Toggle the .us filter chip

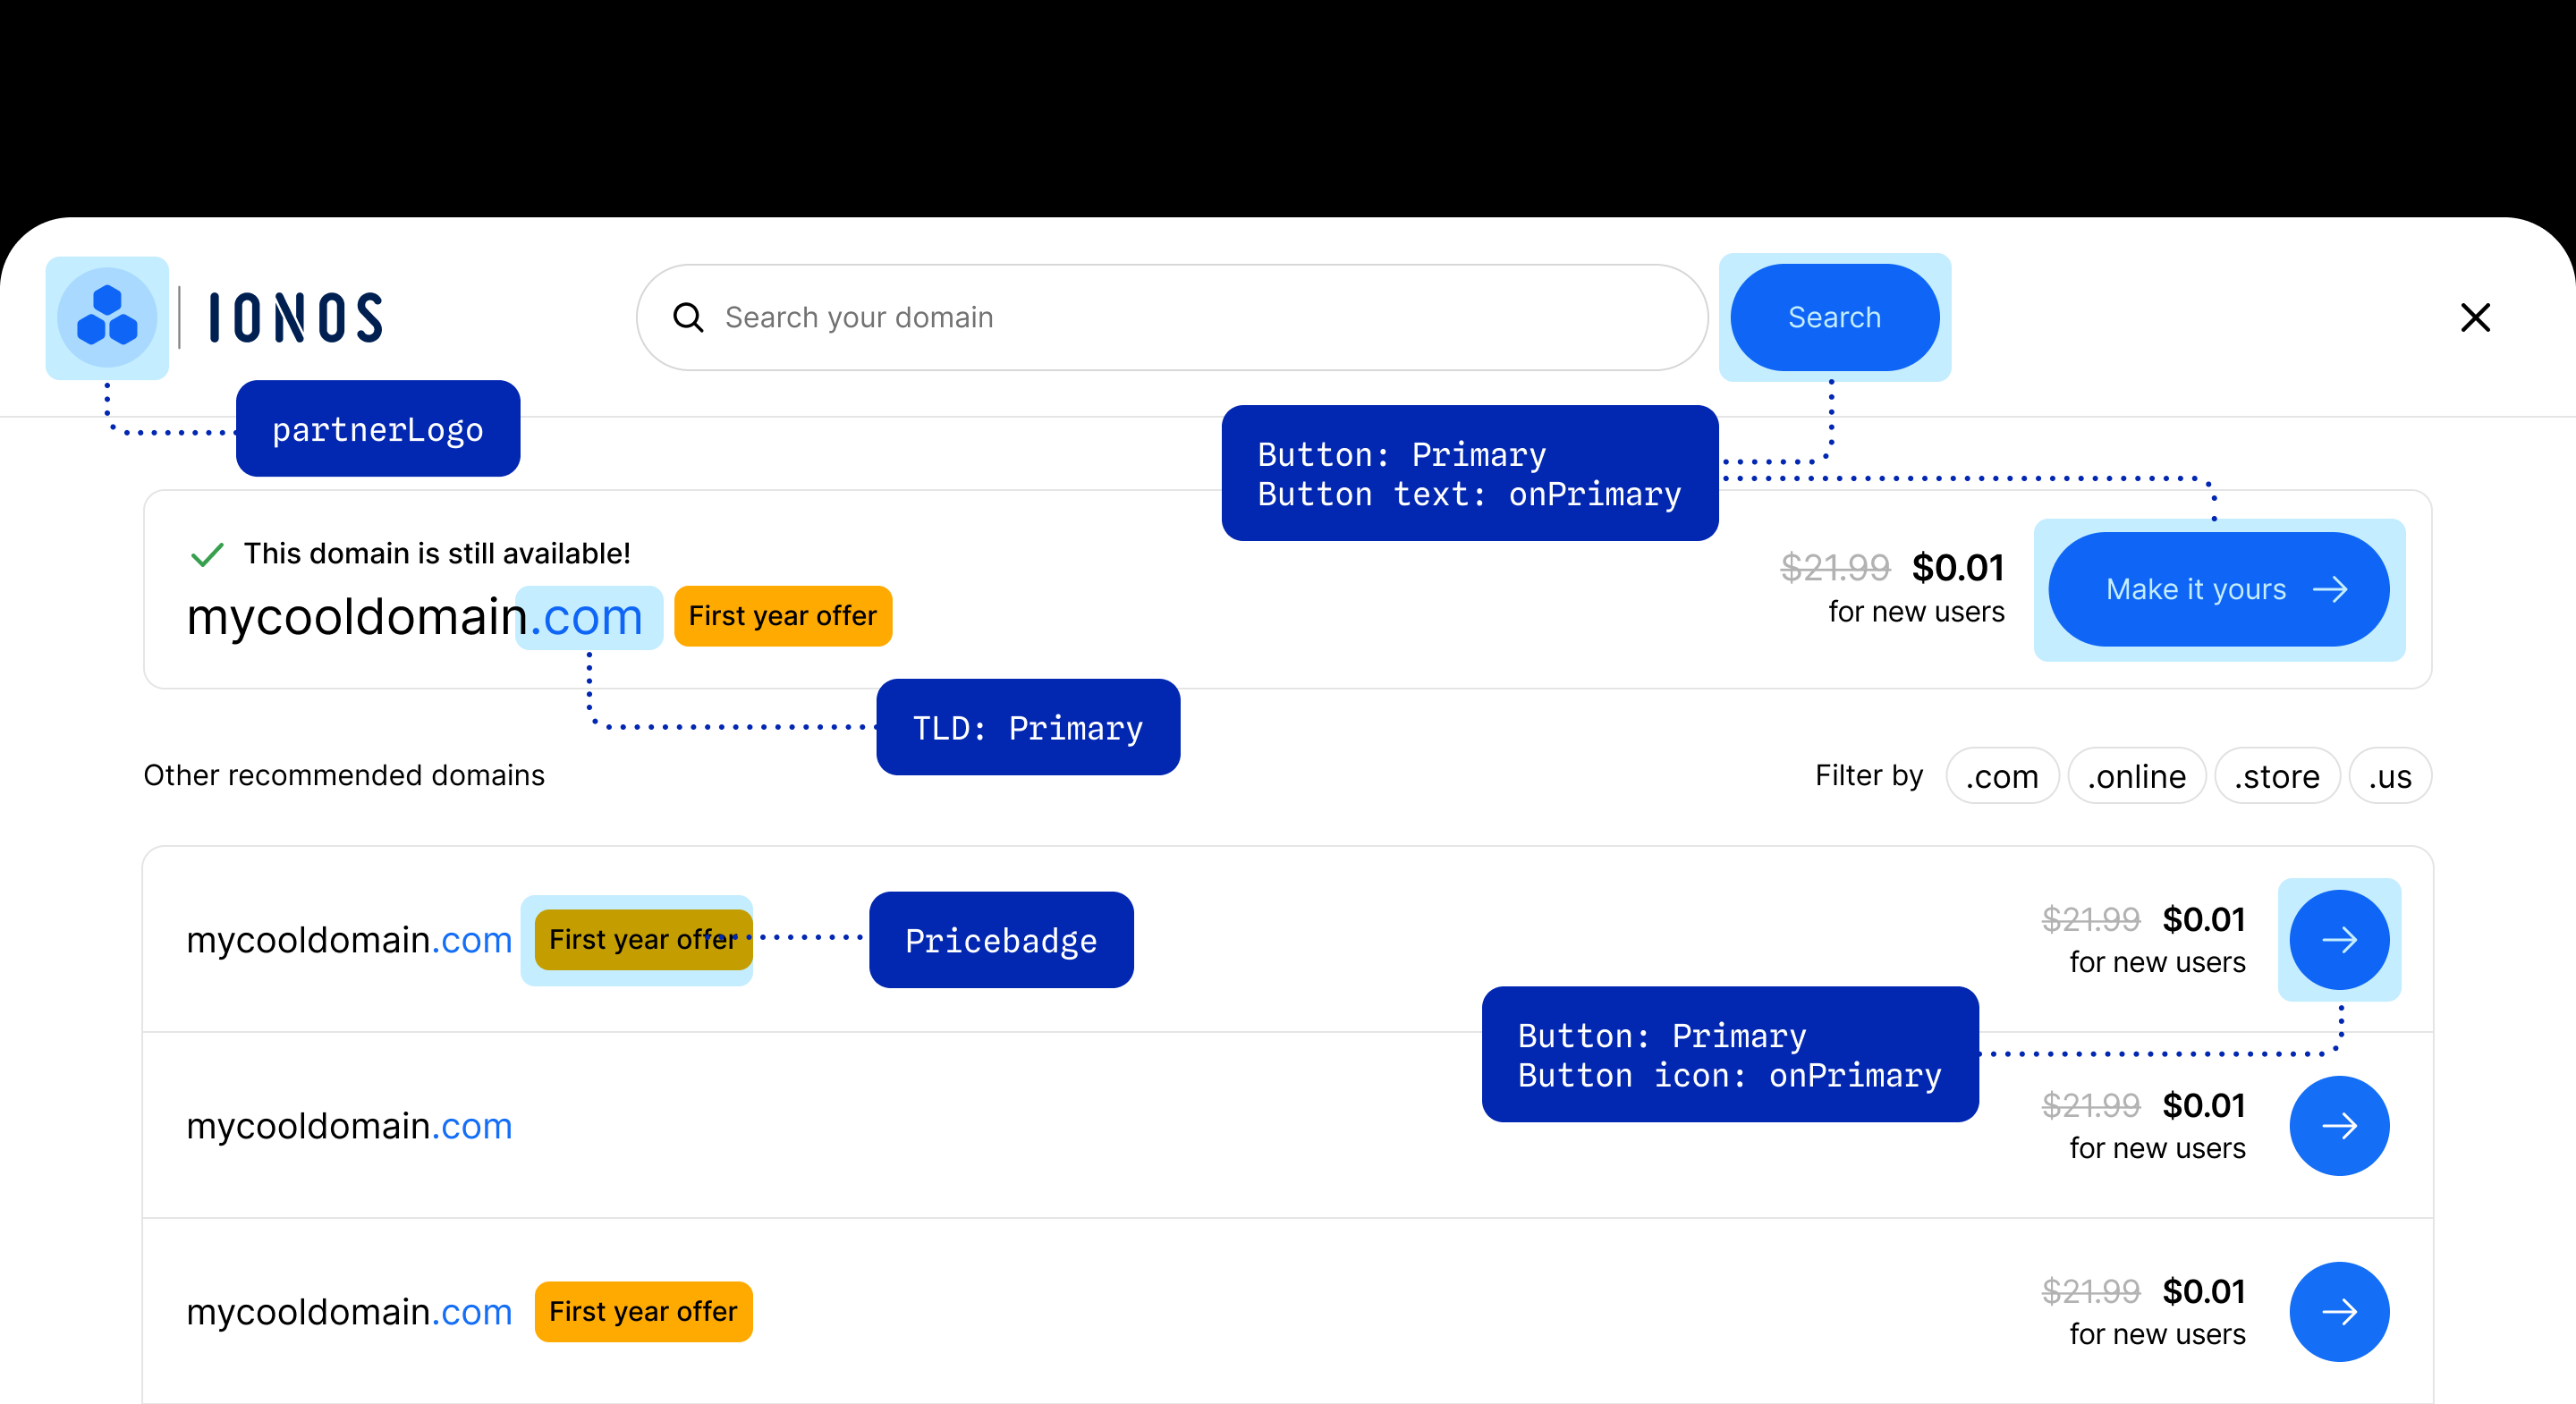click(x=2389, y=776)
